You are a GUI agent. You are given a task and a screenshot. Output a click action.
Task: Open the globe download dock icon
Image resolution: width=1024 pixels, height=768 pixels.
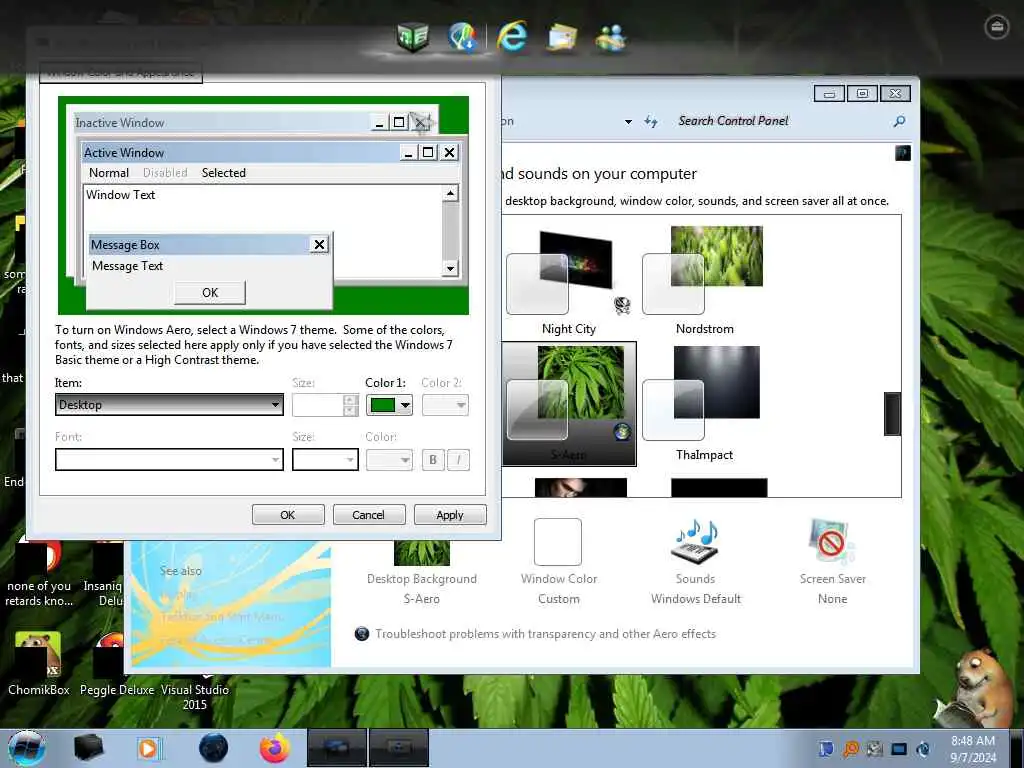463,37
